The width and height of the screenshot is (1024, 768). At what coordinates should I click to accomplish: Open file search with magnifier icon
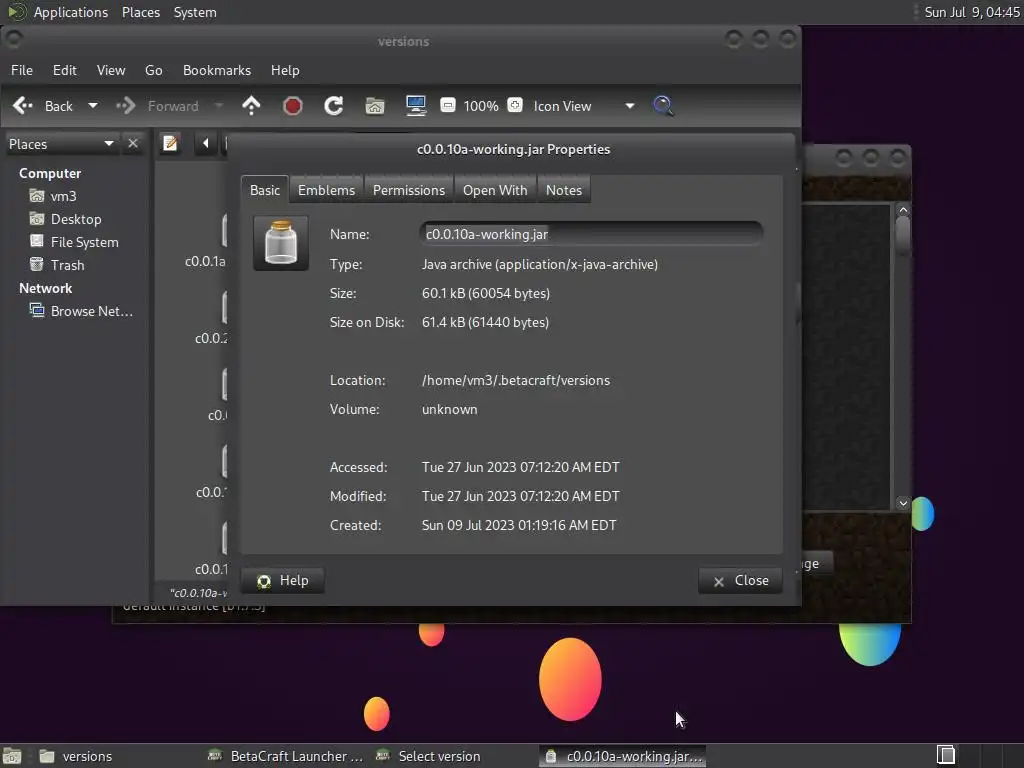pyautogui.click(x=663, y=106)
